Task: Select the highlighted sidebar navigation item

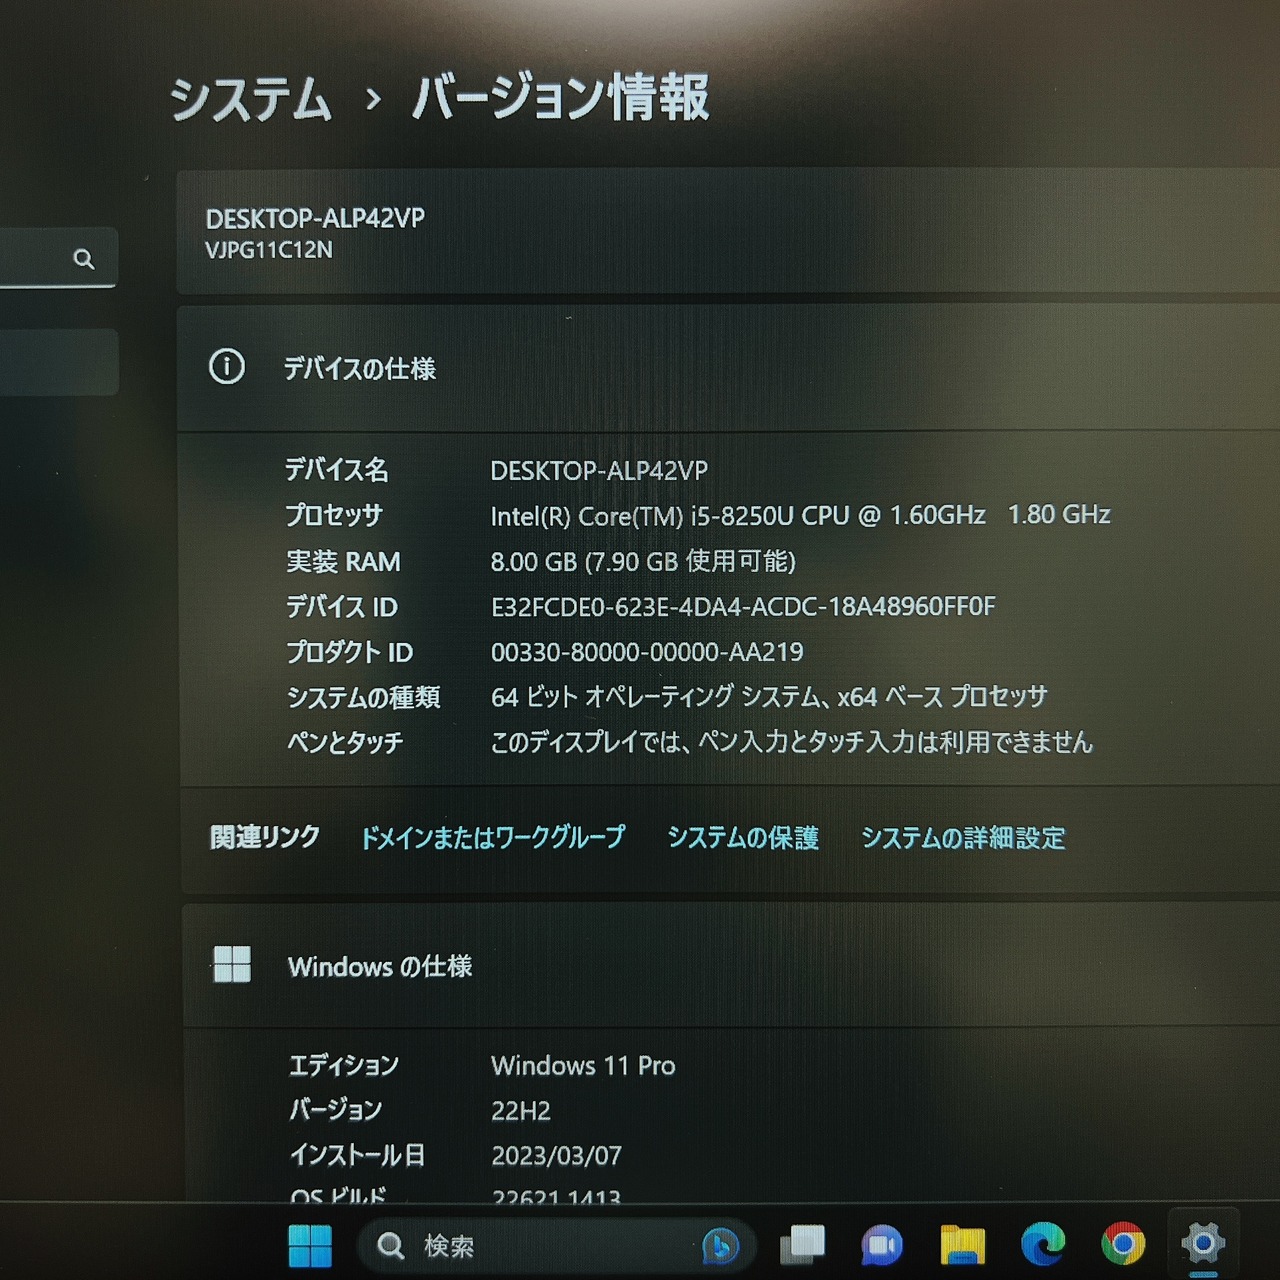Action: click(59, 361)
